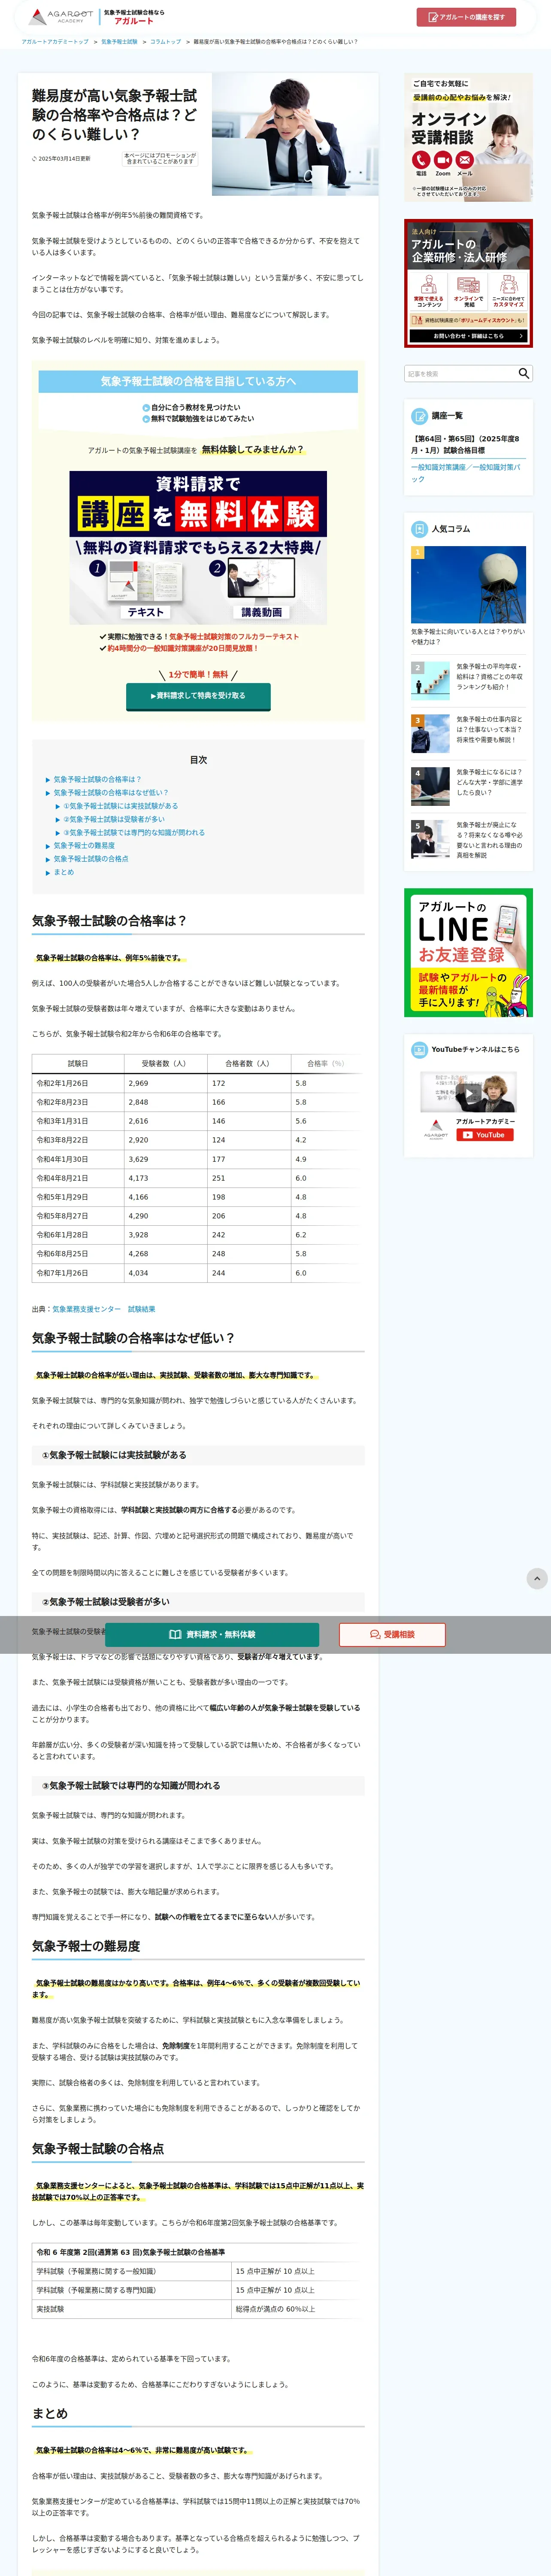551x2576 pixels.
Task: Click the article hero image of stressed man
Action: (x=294, y=135)
